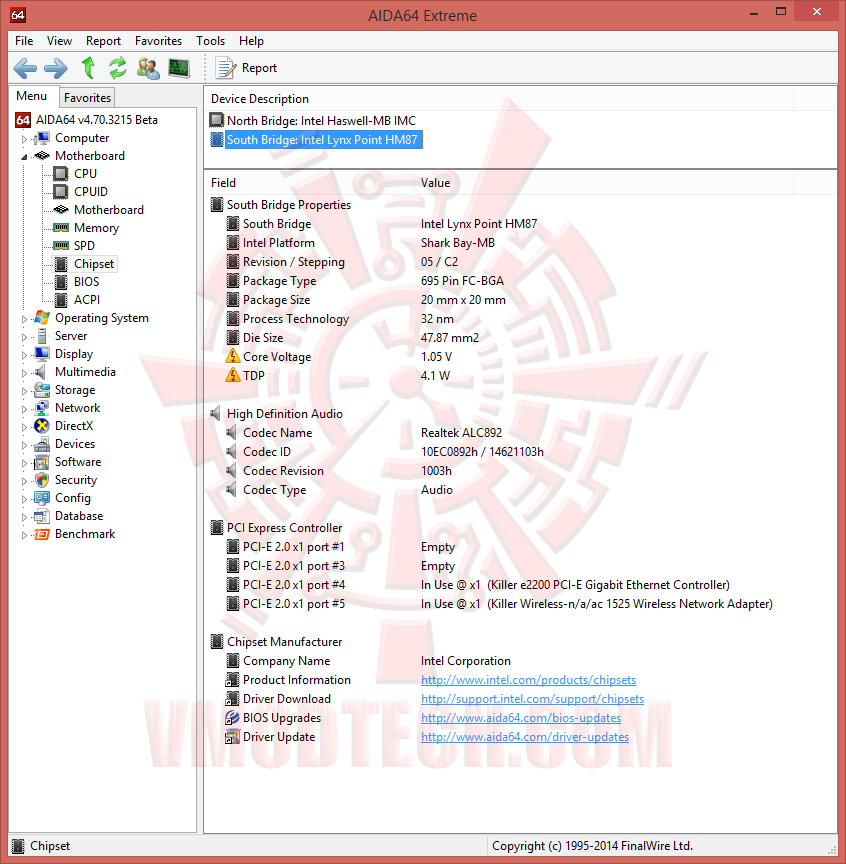Collapse the Motherboard tree node
The image size is (846, 864).
(24, 157)
